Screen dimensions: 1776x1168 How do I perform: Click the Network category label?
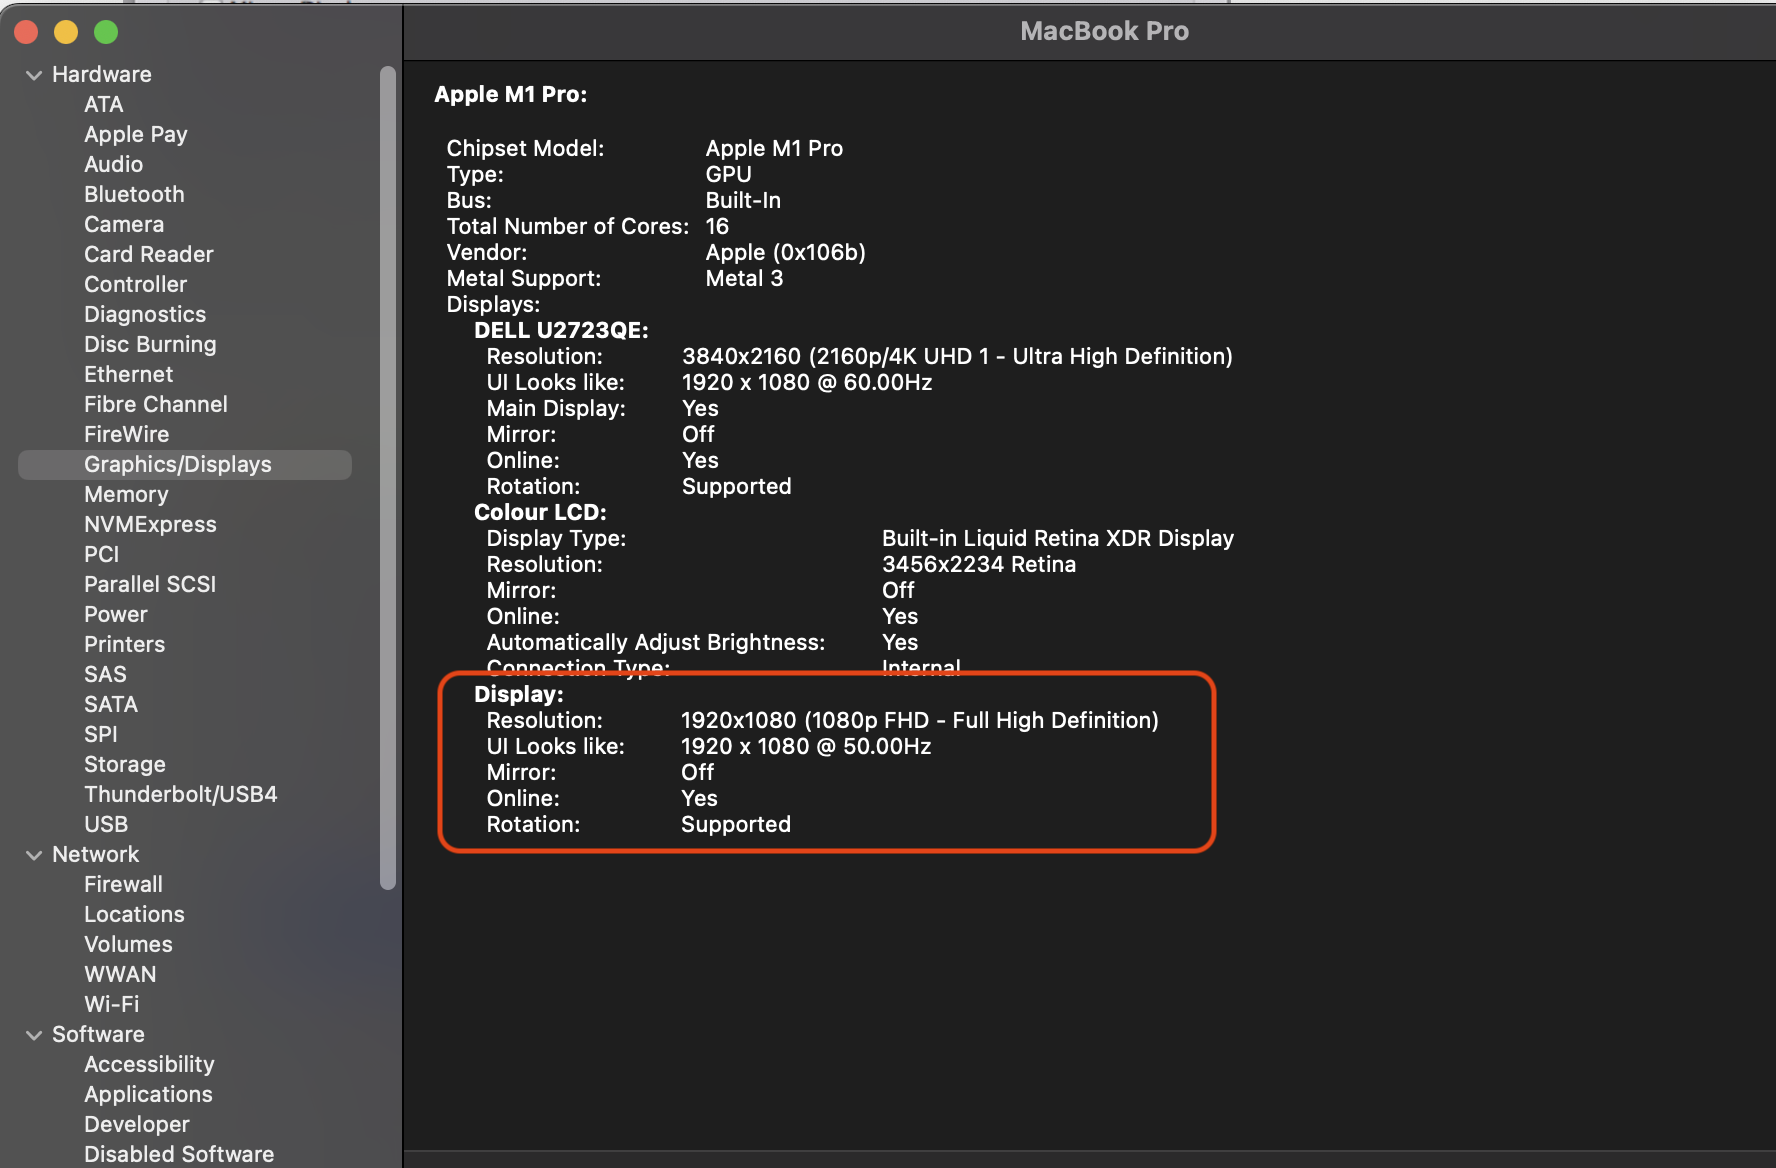[96, 855]
